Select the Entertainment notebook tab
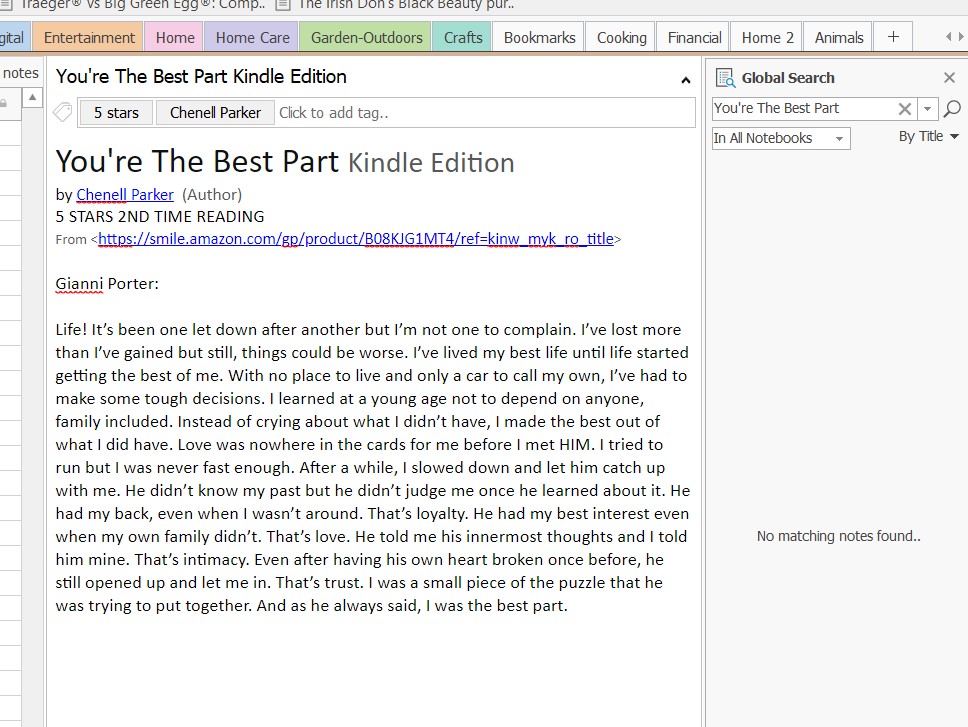The height and width of the screenshot is (727, 968). [89, 38]
